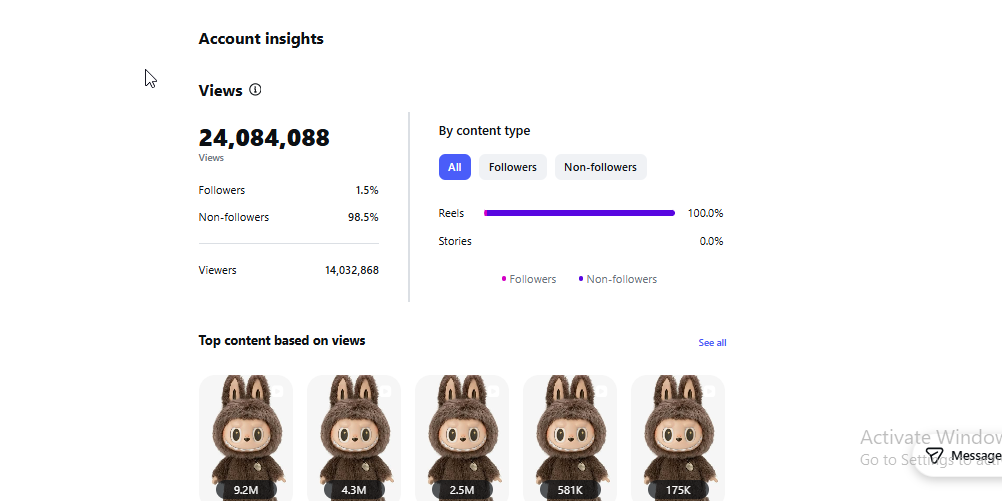Click the Top content based on views heading
The height and width of the screenshot is (501, 1002).
[282, 341]
